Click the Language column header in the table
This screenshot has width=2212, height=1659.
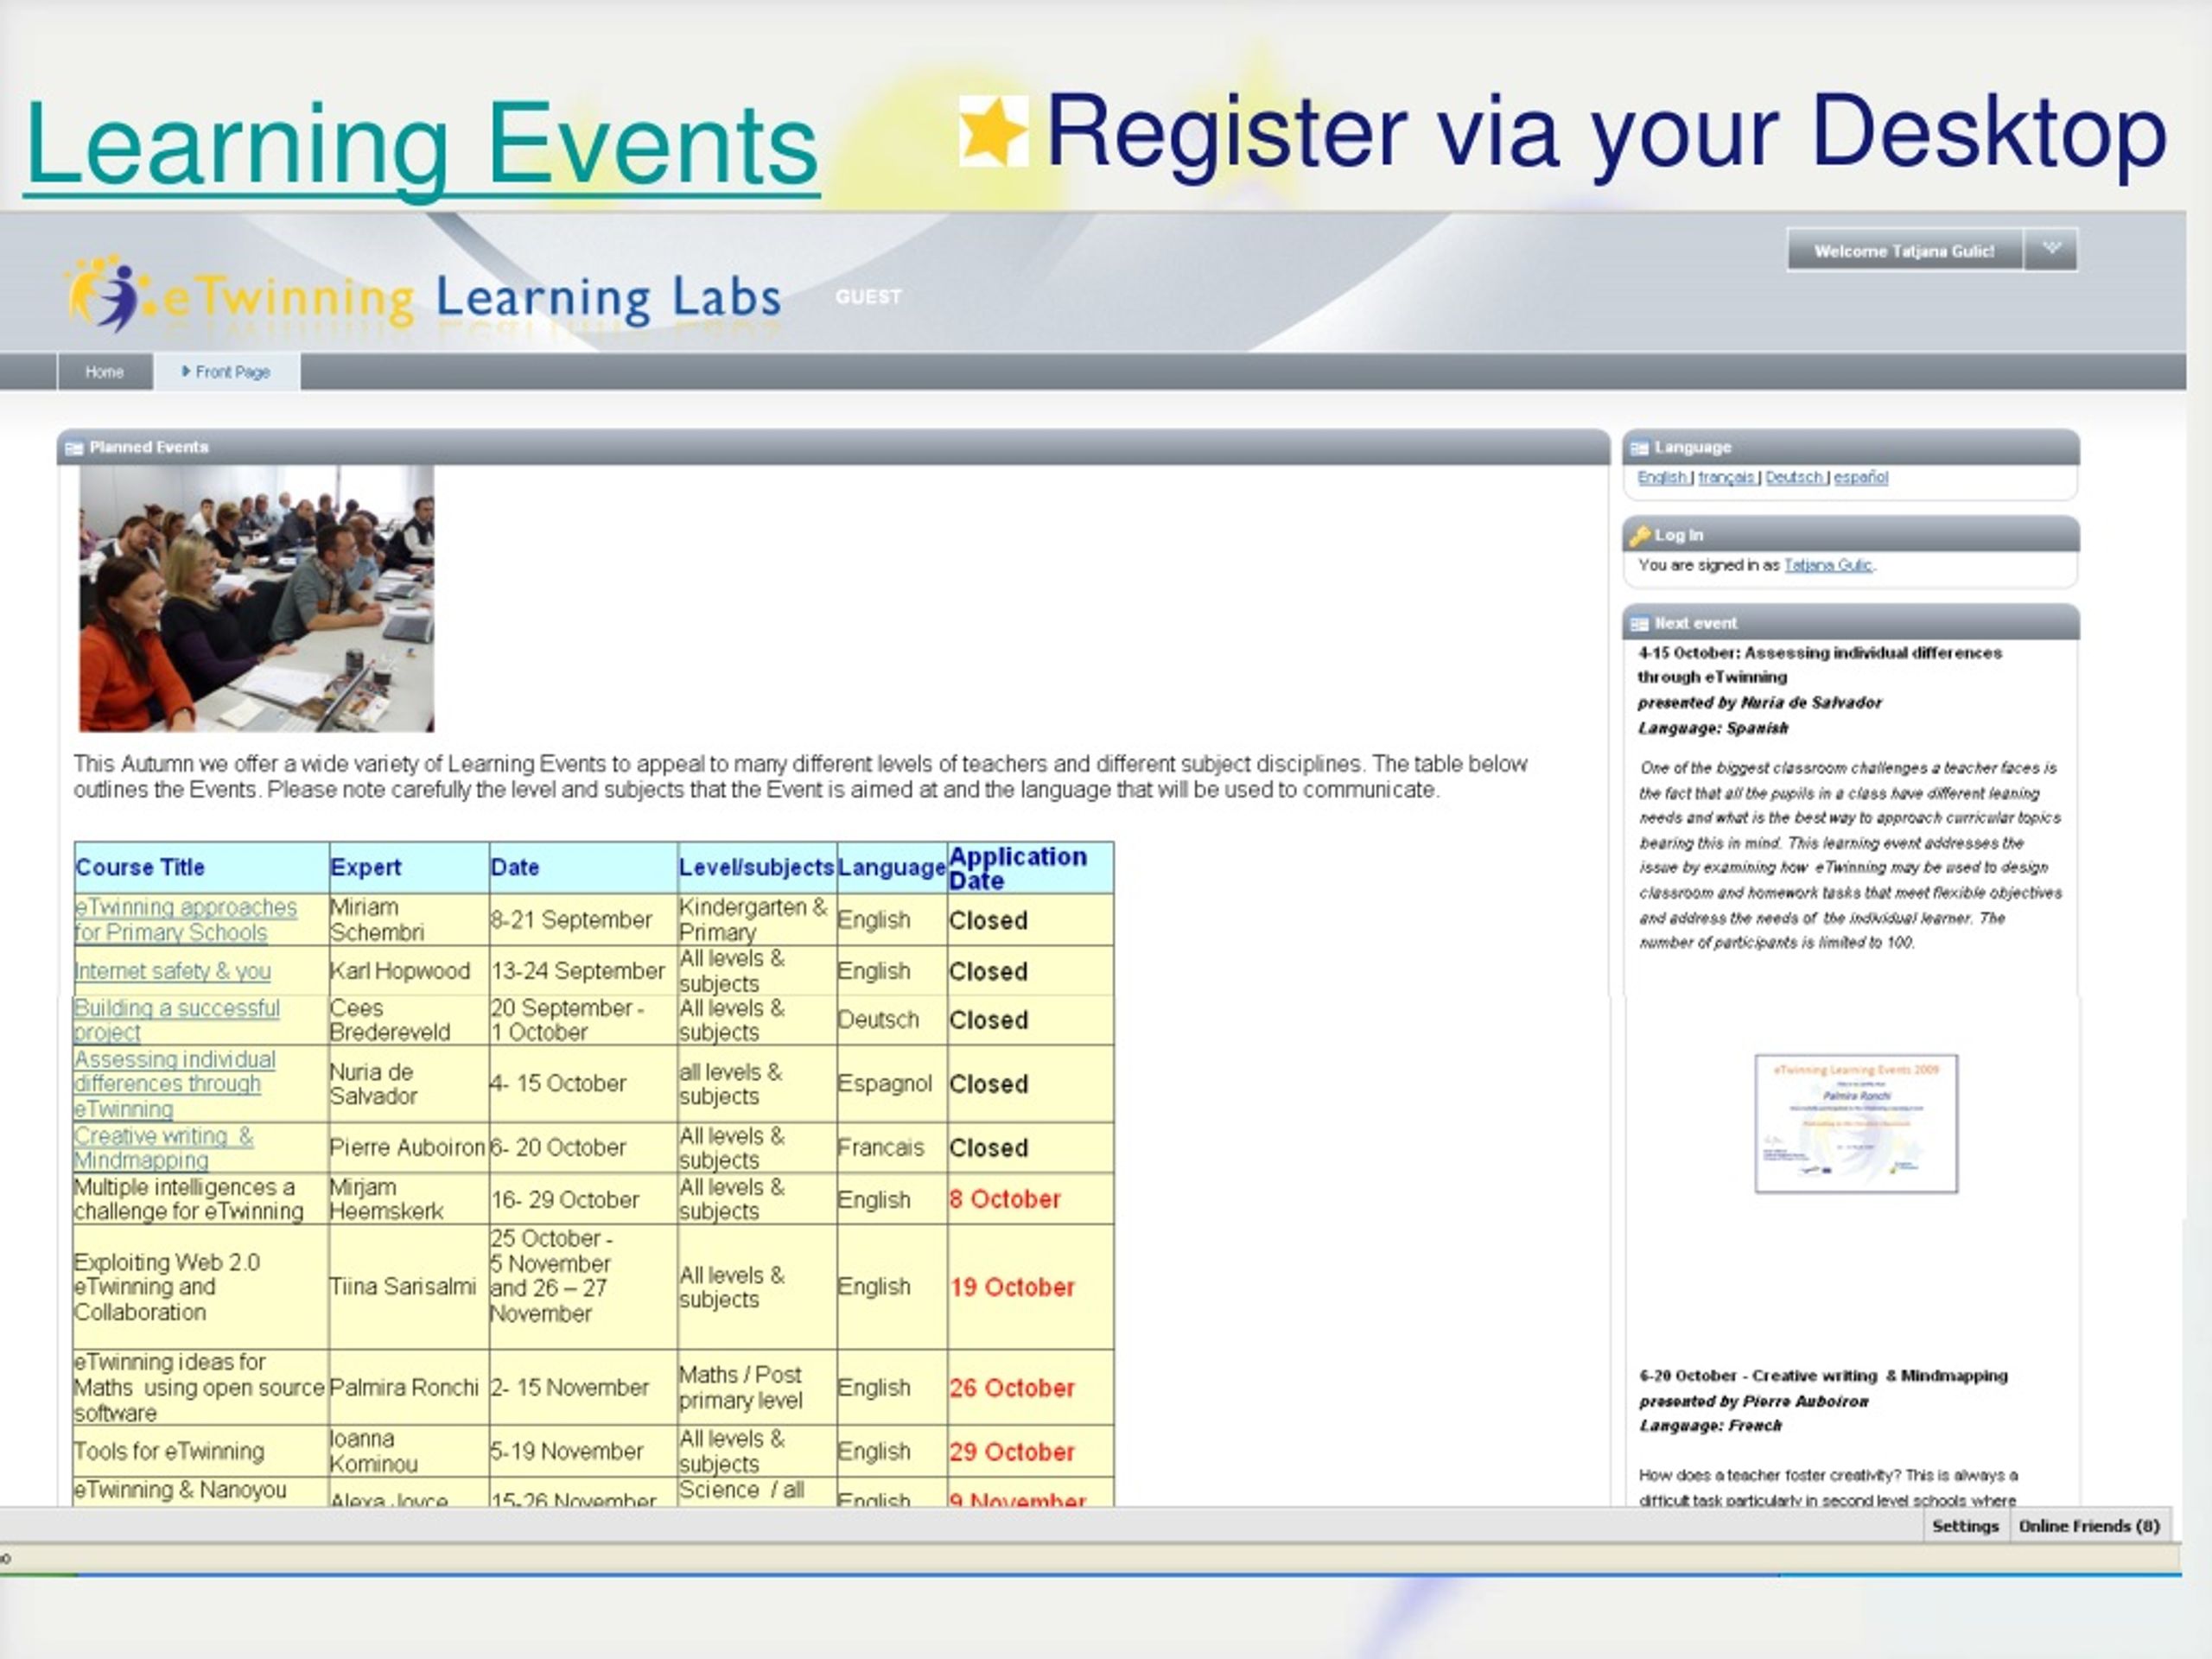(892, 867)
